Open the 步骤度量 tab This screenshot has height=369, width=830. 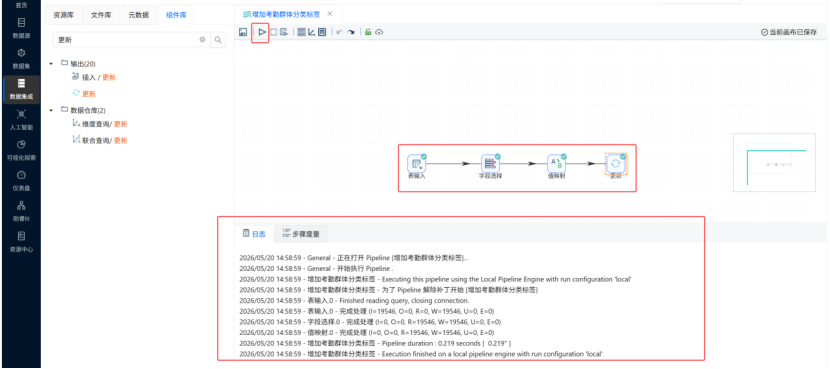pyautogui.click(x=301, y=233)
